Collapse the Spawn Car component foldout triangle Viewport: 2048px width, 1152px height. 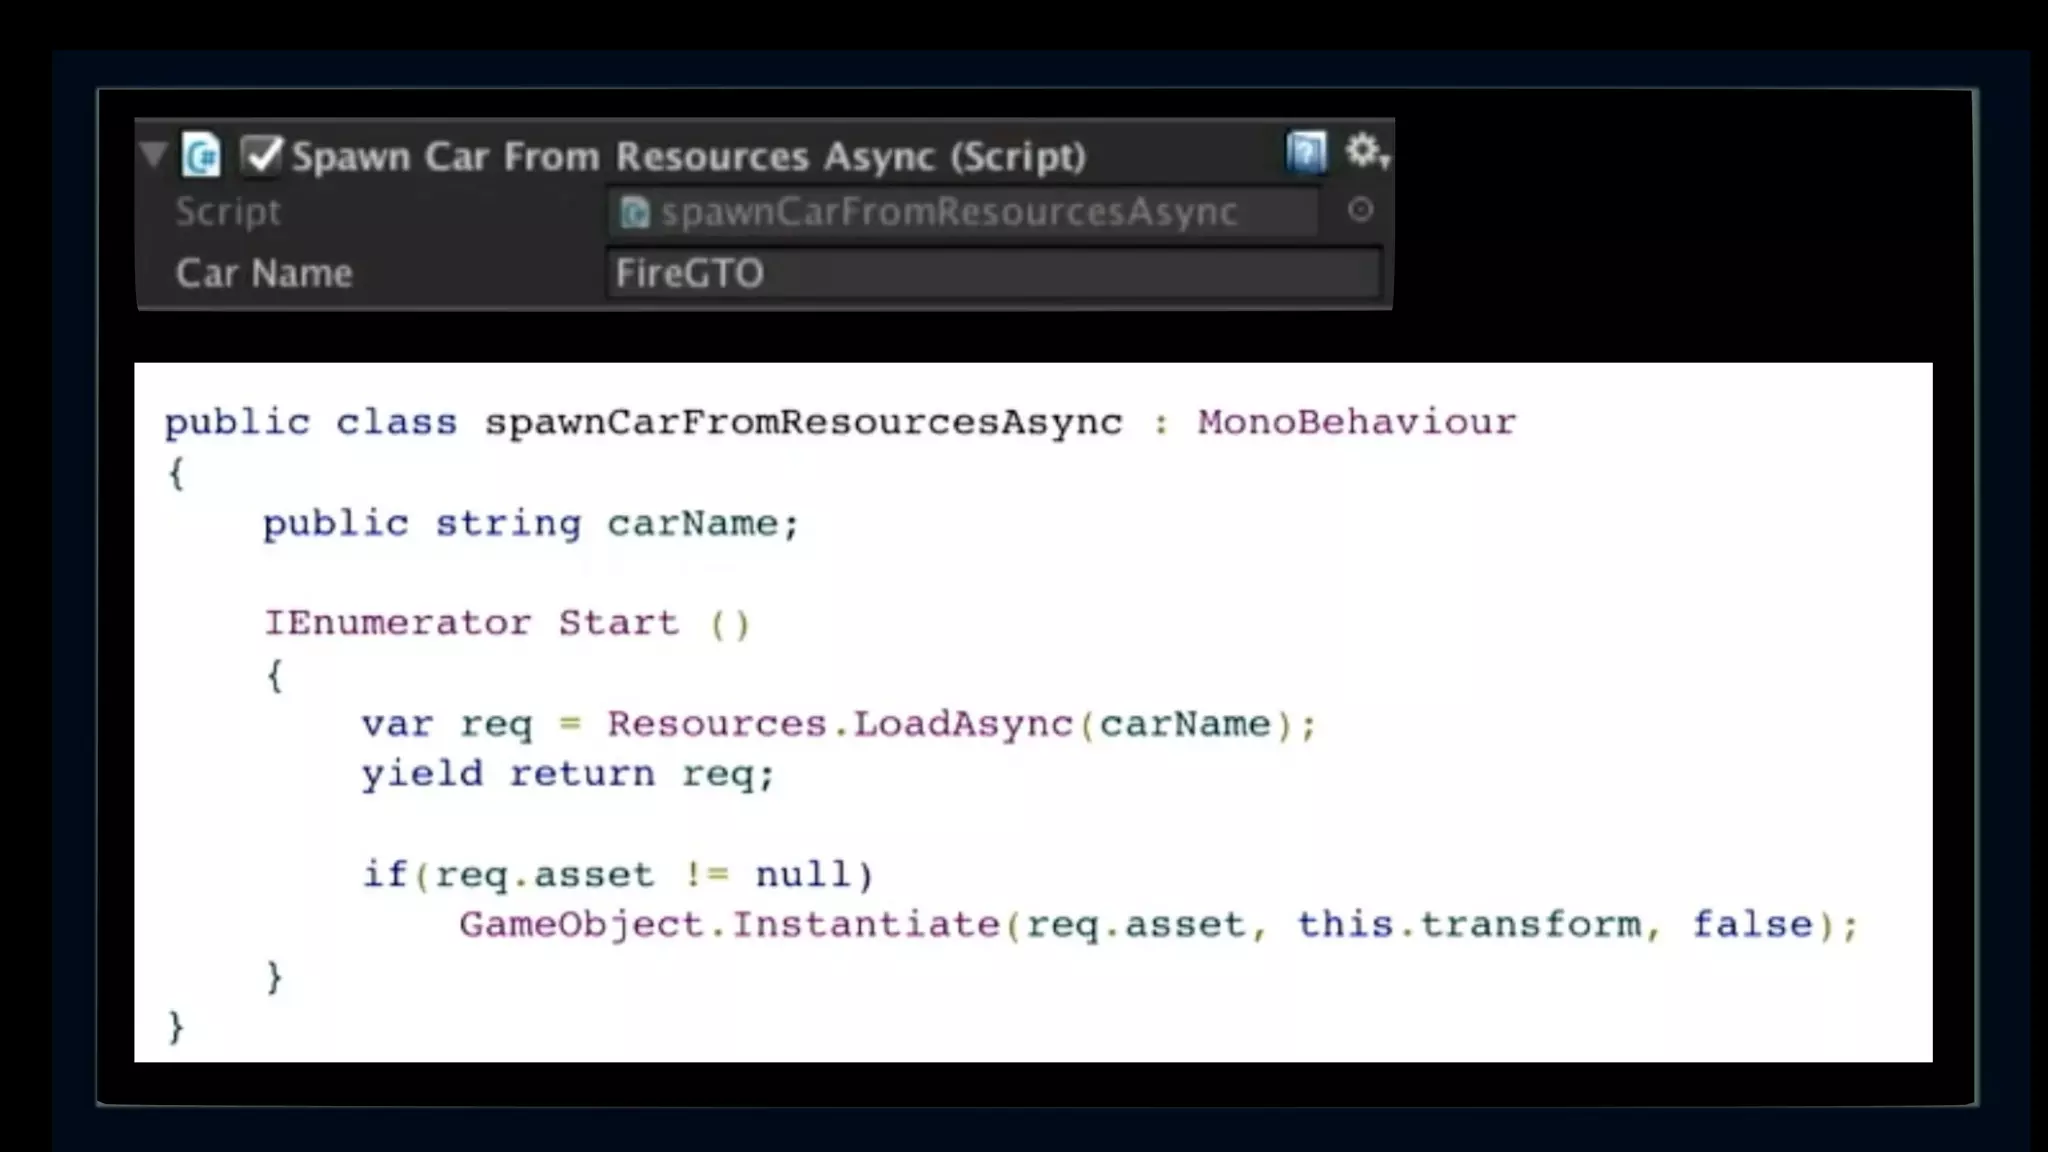[x=154, y=155]
